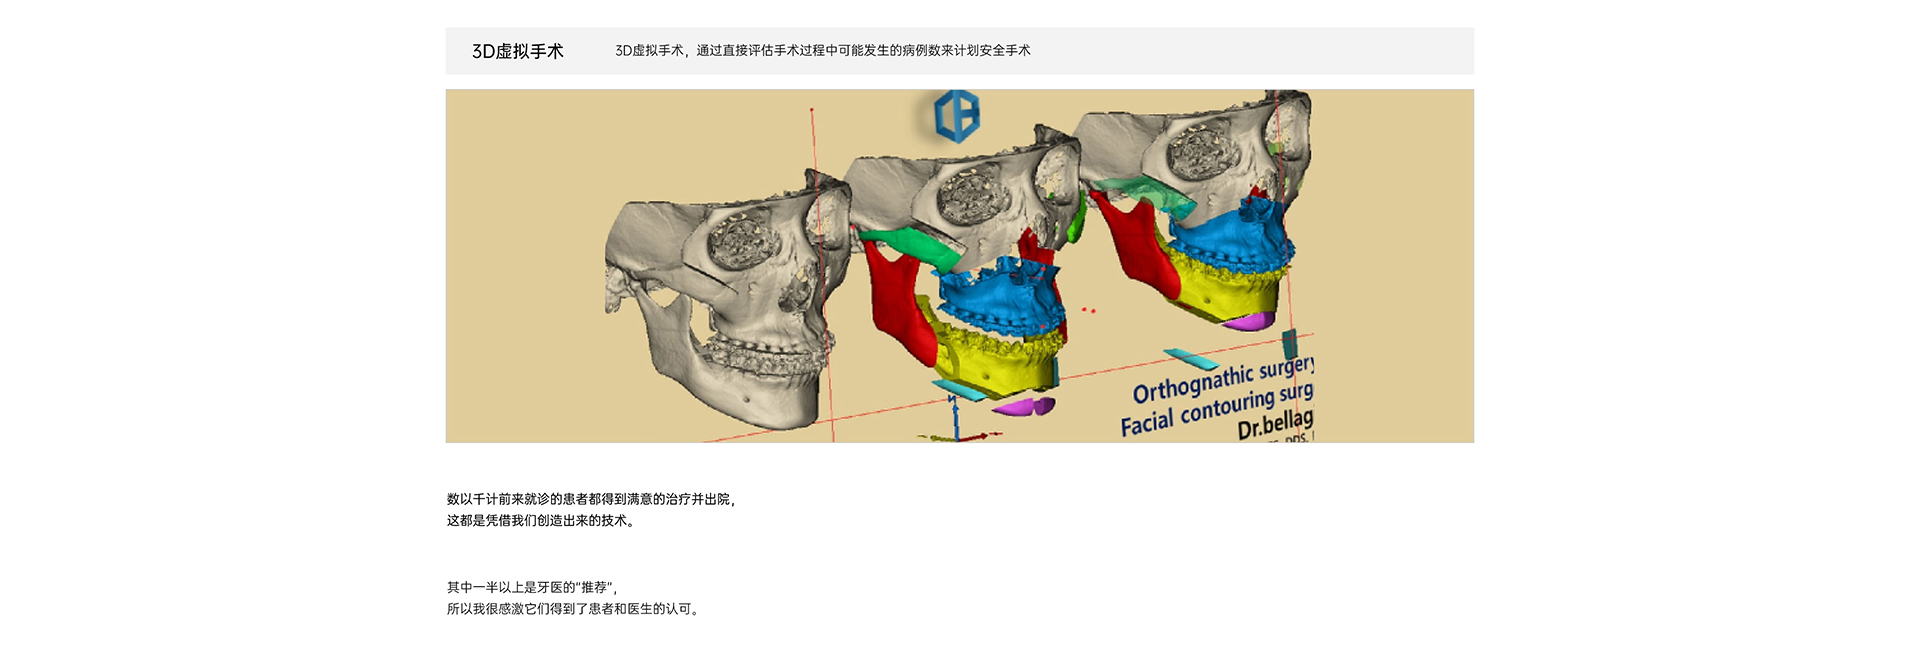Screen dimensions: 1920x660
Task: Click the '3D虚拟手术' section heading
Action: point(517,51)
